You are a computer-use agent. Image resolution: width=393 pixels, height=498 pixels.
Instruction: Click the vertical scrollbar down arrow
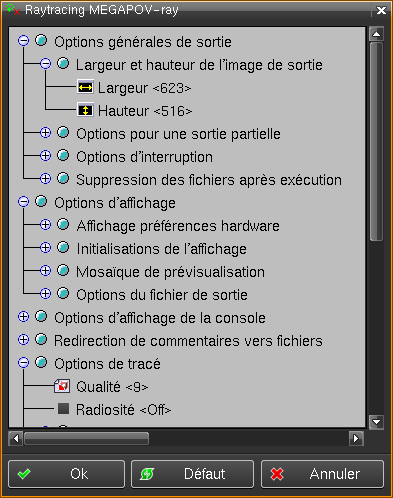coord(376,422)
